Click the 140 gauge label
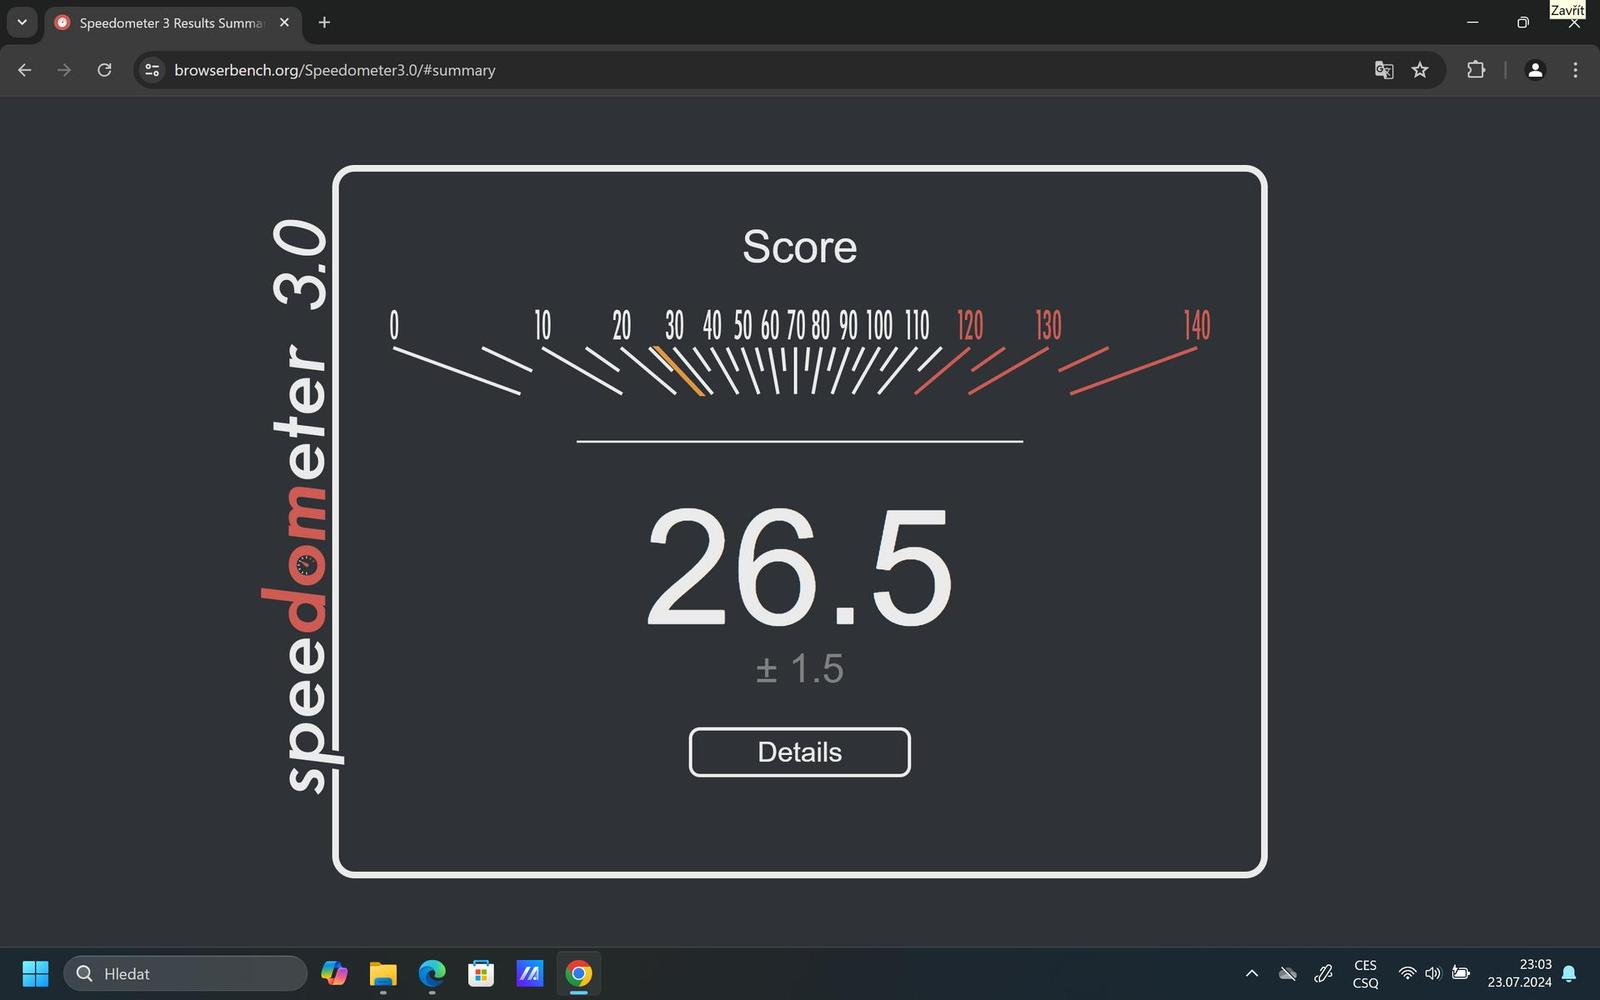The image size is (1600, 1000). 1197,325
